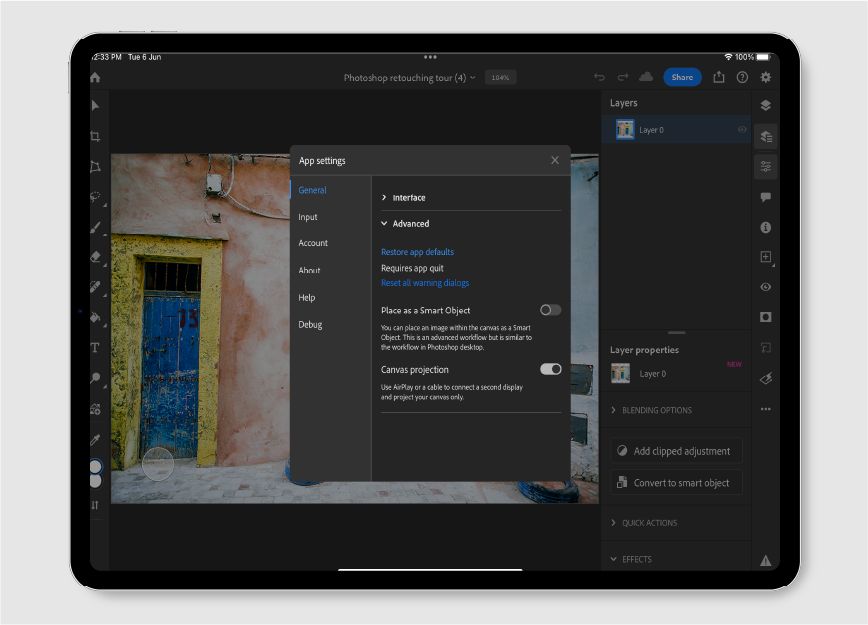Expand the BLENDING OPTIONS section
868x625 pixels.
click(x=653, y=410)
